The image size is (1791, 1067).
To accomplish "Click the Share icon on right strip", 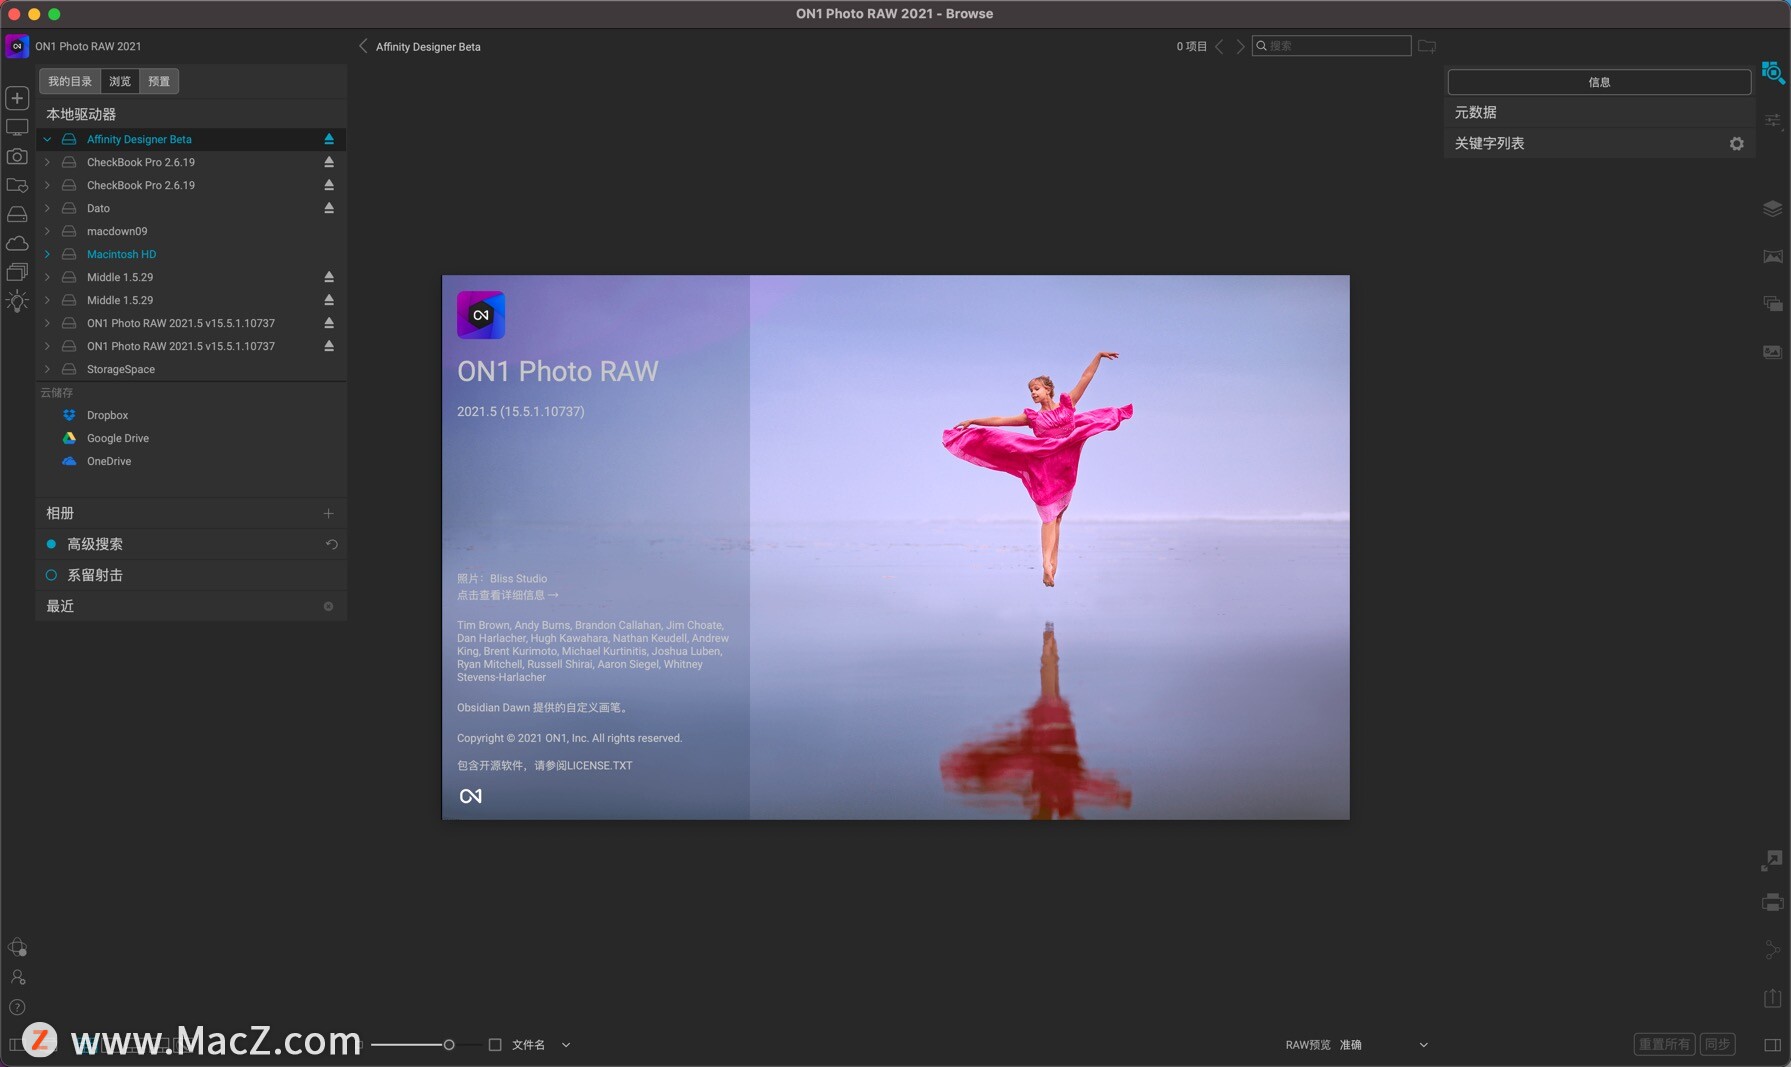I will 1772,950.
